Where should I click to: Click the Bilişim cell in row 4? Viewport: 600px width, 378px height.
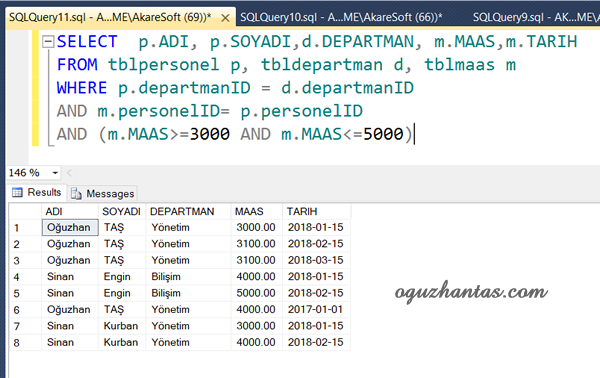tap(188, 277)
